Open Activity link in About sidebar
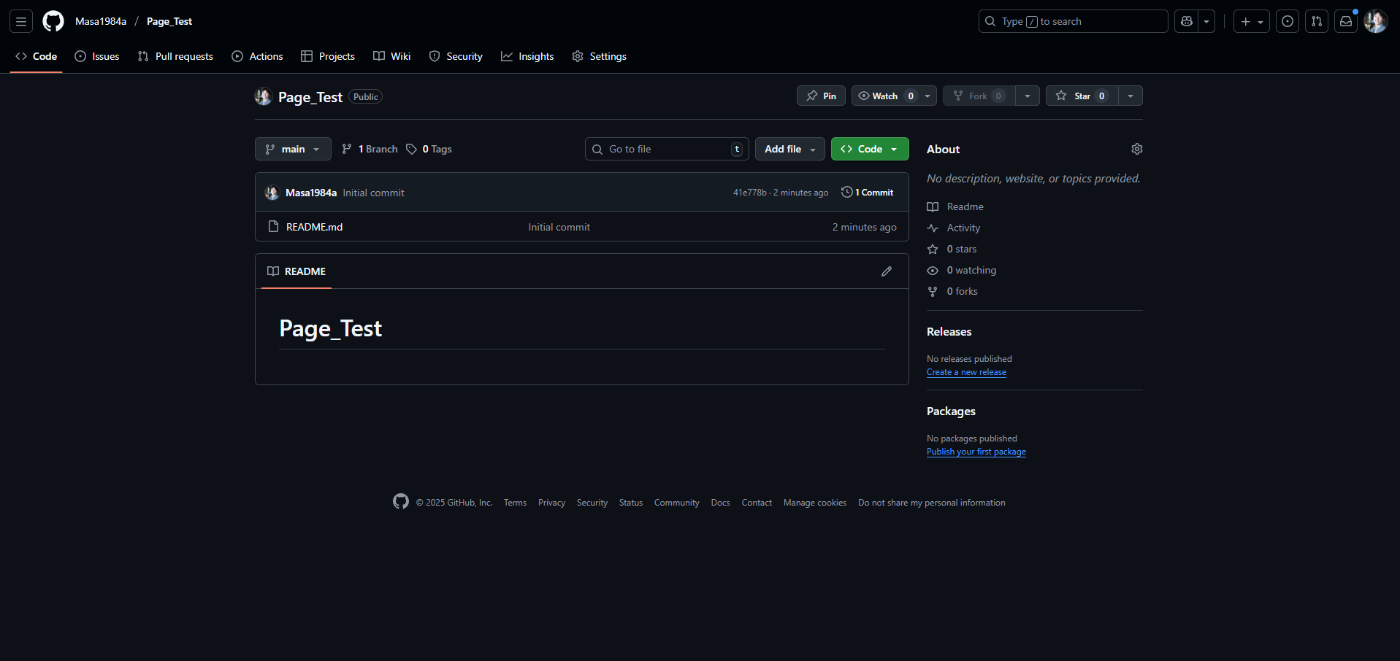The width and height of the screenshot is (1400, 661). click(x=953, y=228)
